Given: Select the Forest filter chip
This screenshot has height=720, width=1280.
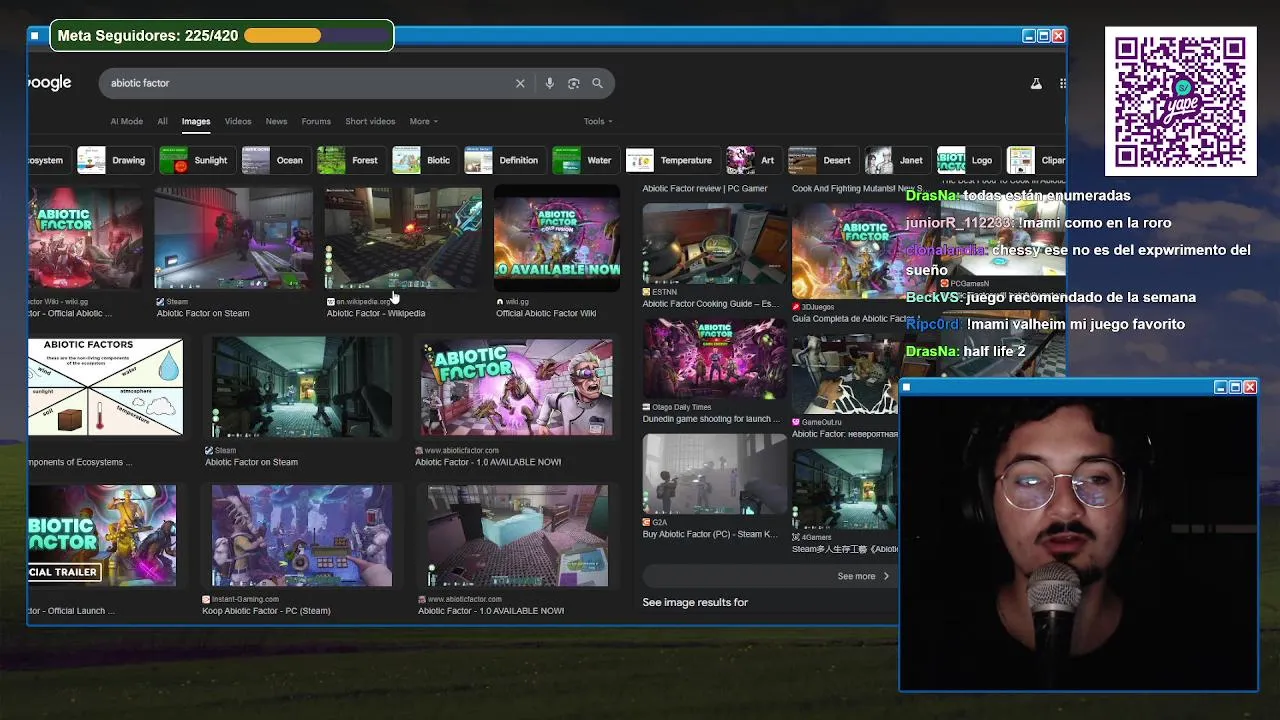Looking at the screenshot, I should click(x=350, y=160).
